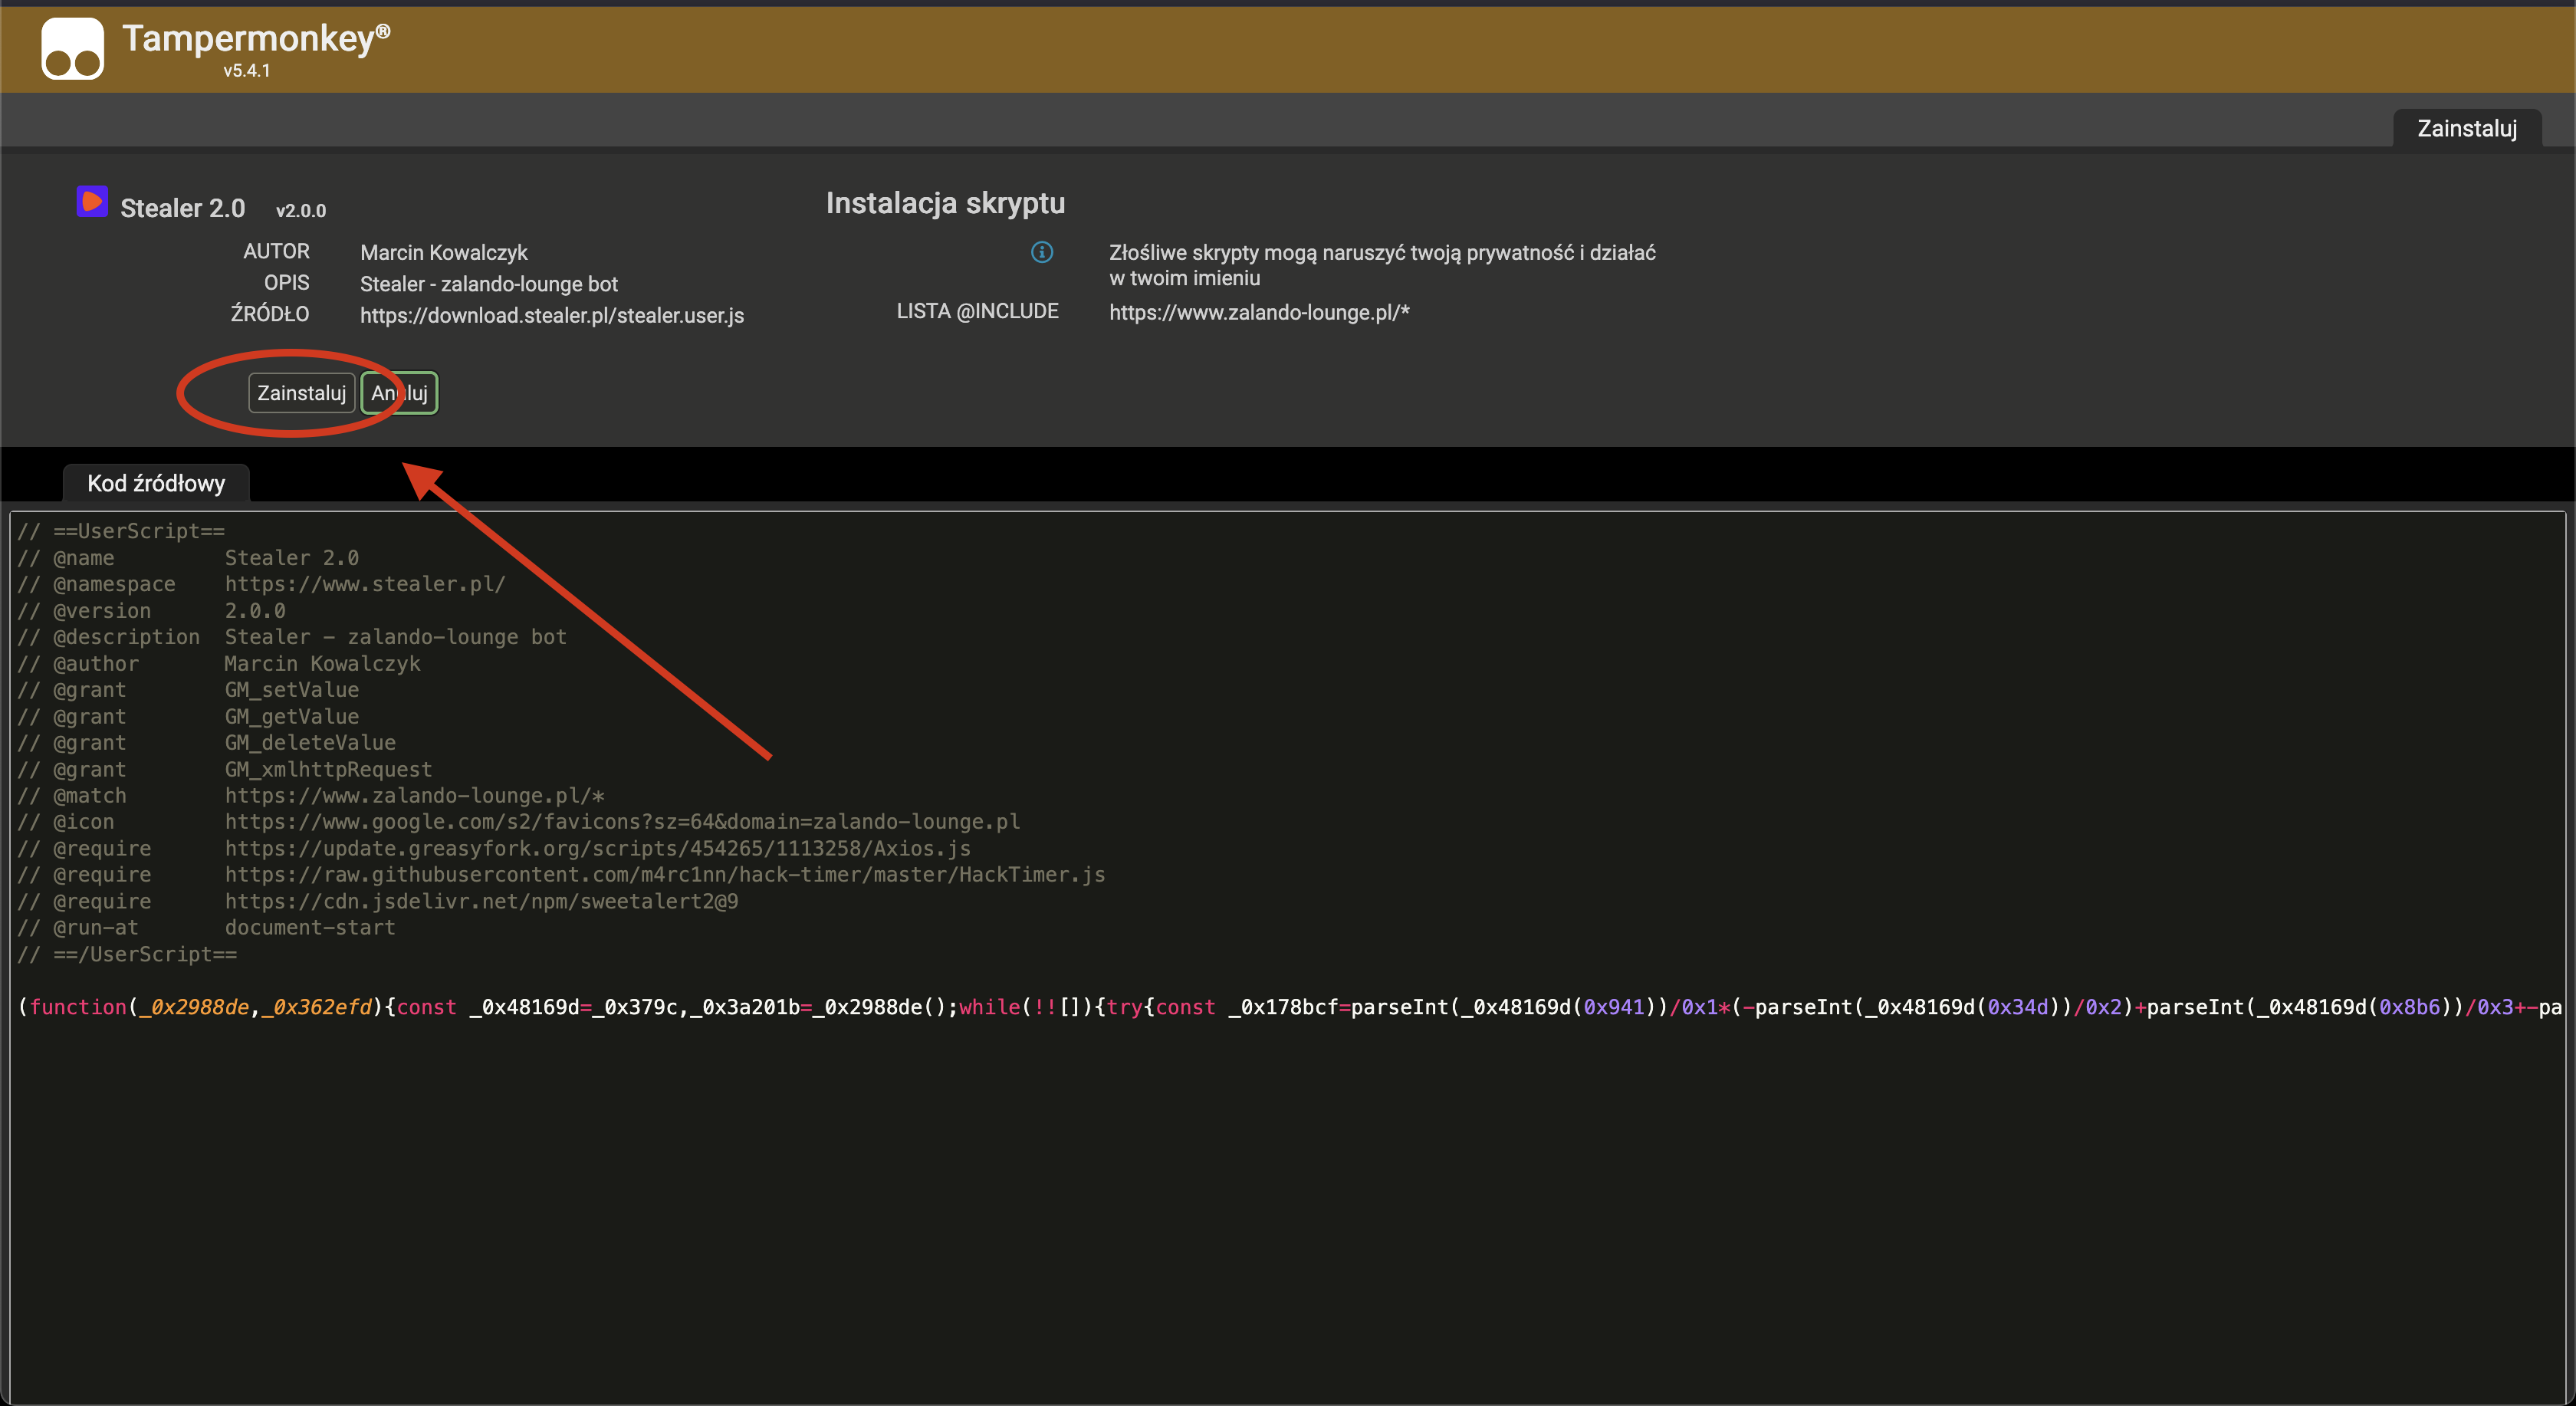The image size is (2576, 1406).
Task: Click the download.stealer.pl source URL
Action: click(551, 315)
